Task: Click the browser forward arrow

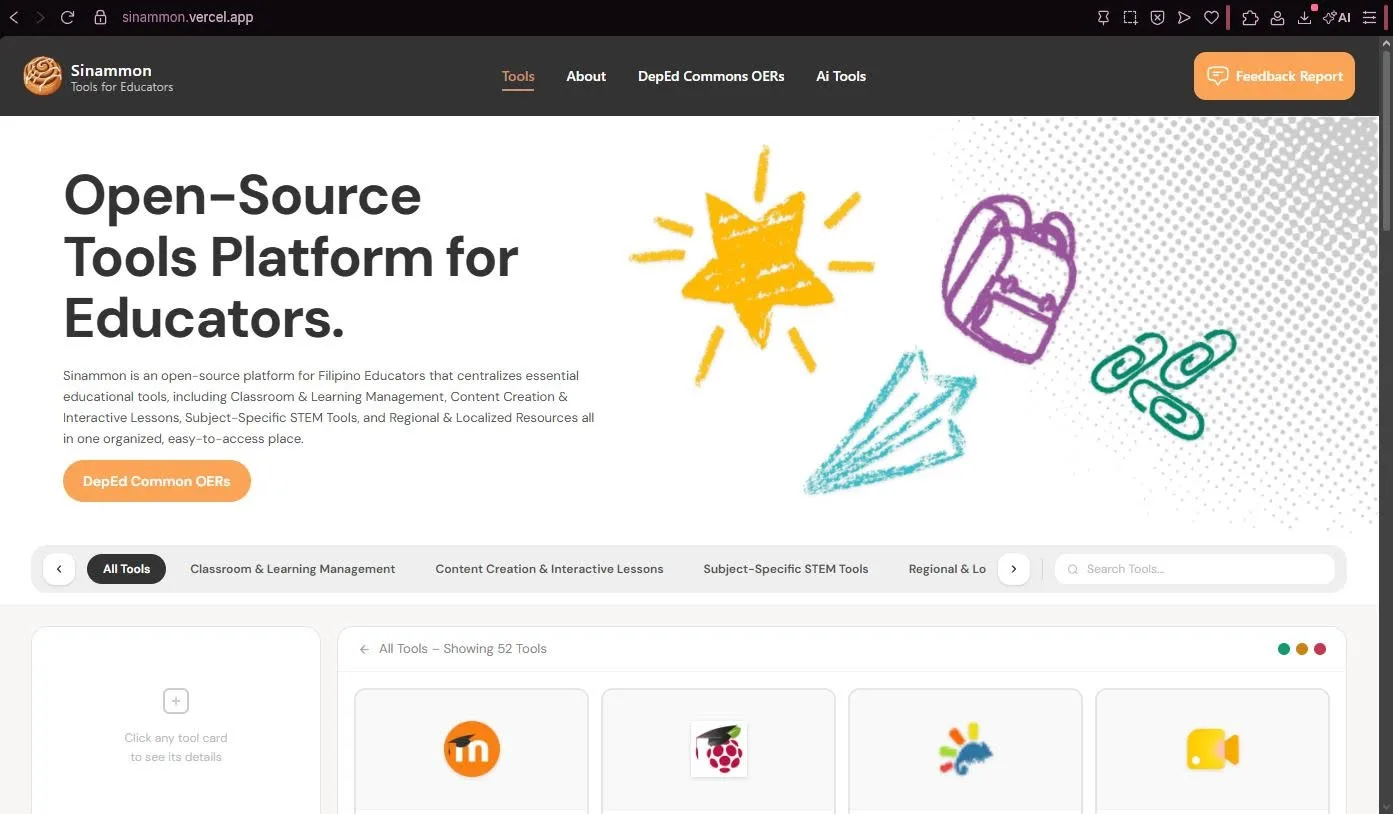Action: point(40,17)
